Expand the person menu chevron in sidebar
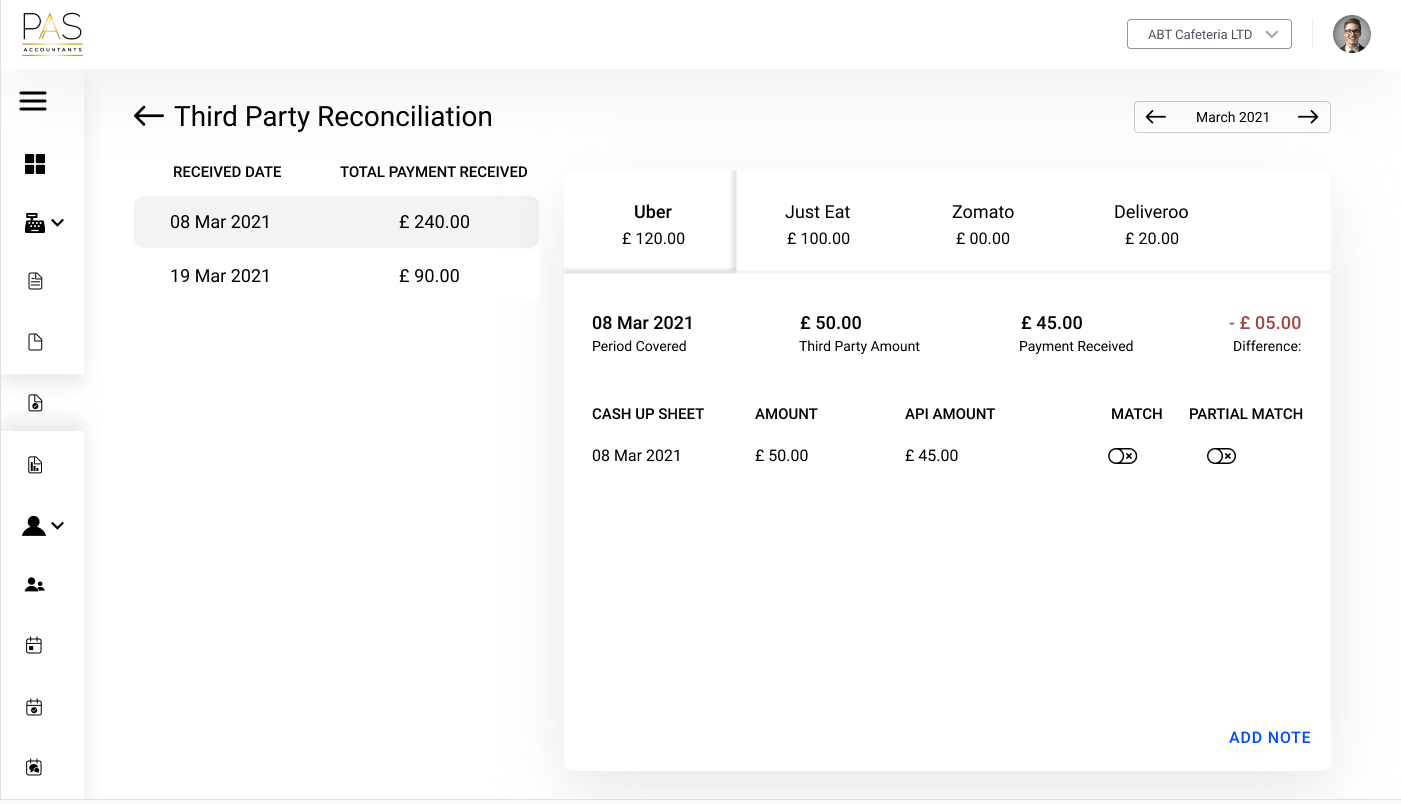This screenshot has width=1401, height=804. coord(58,525)
